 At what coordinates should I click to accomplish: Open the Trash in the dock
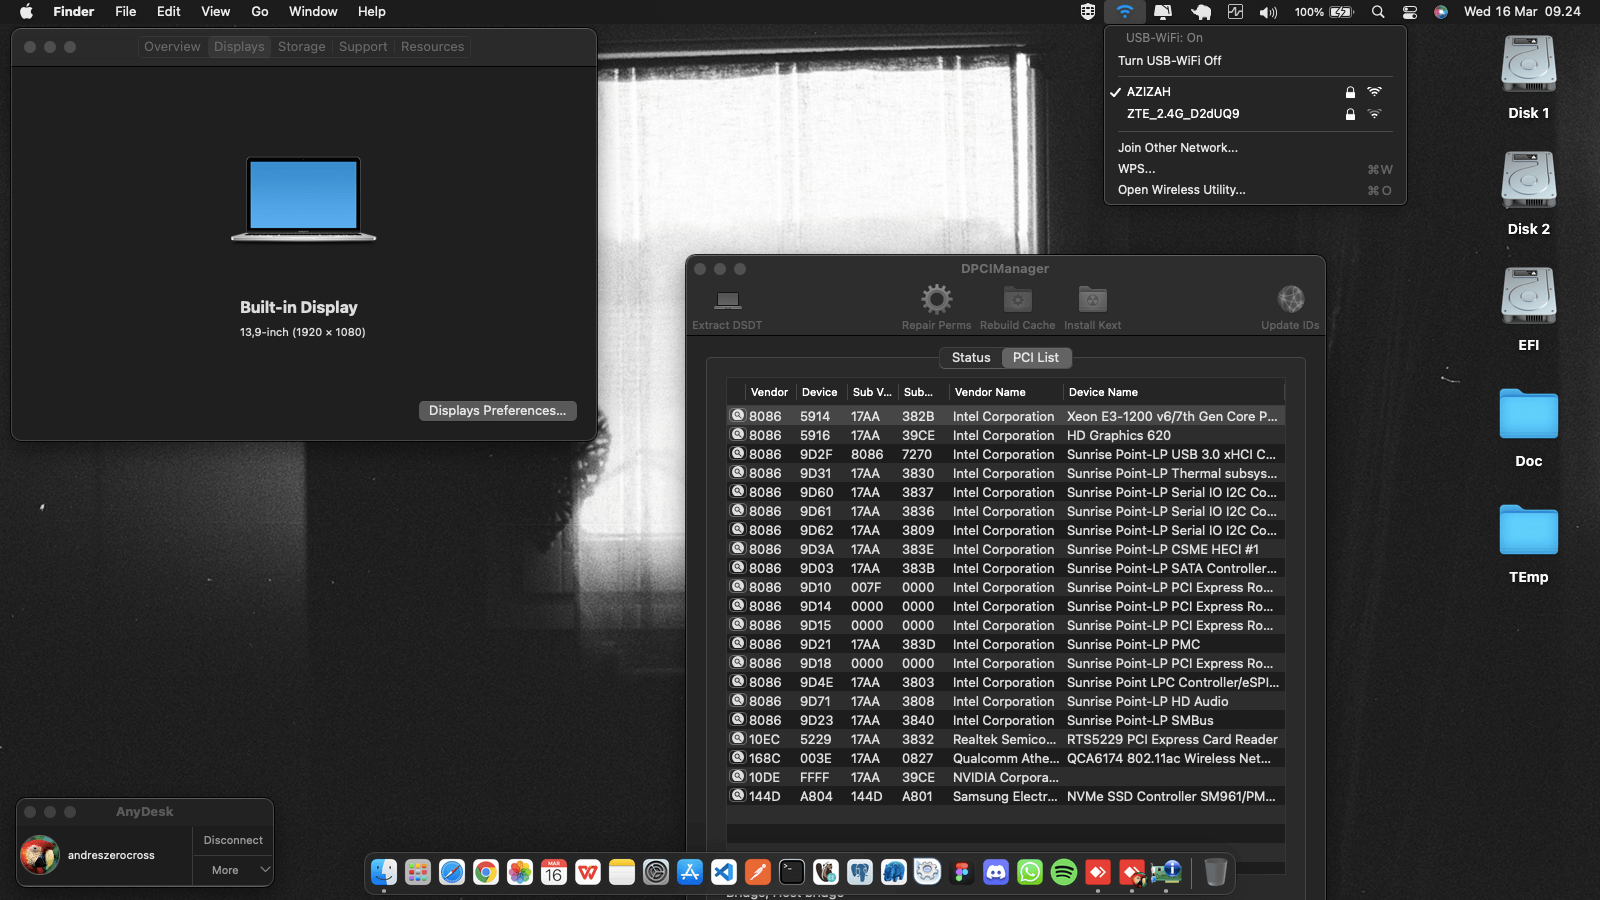pyautogui.click(x=1215, y=872)
